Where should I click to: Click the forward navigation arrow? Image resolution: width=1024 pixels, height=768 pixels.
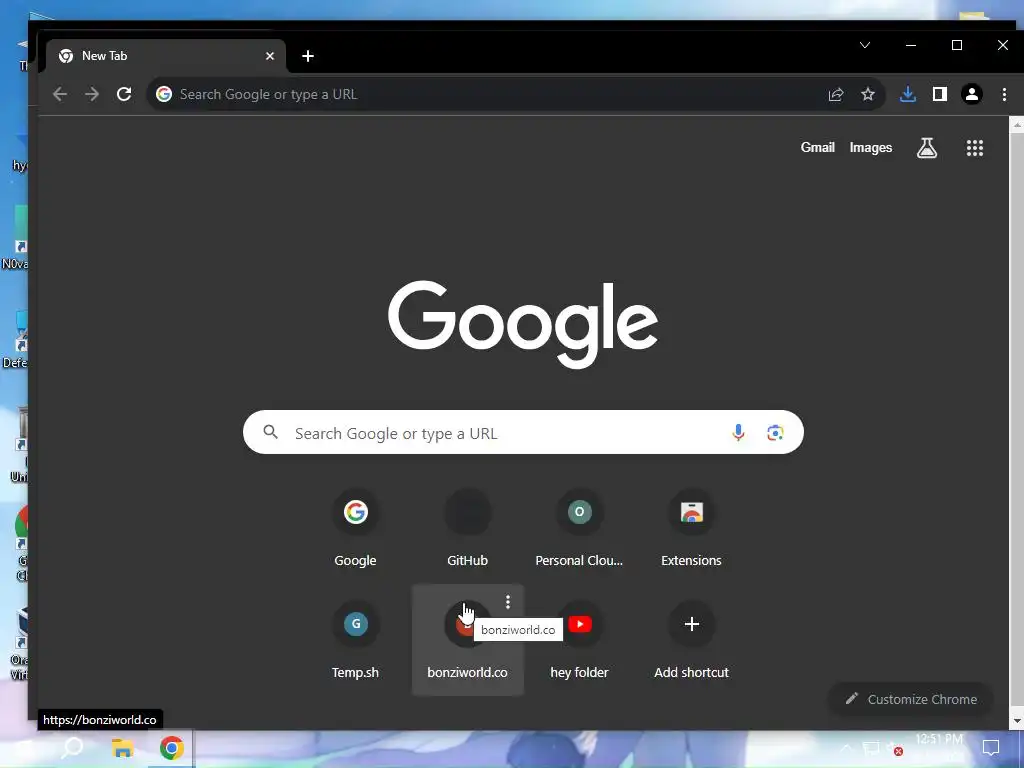click(x=92, y=94)
